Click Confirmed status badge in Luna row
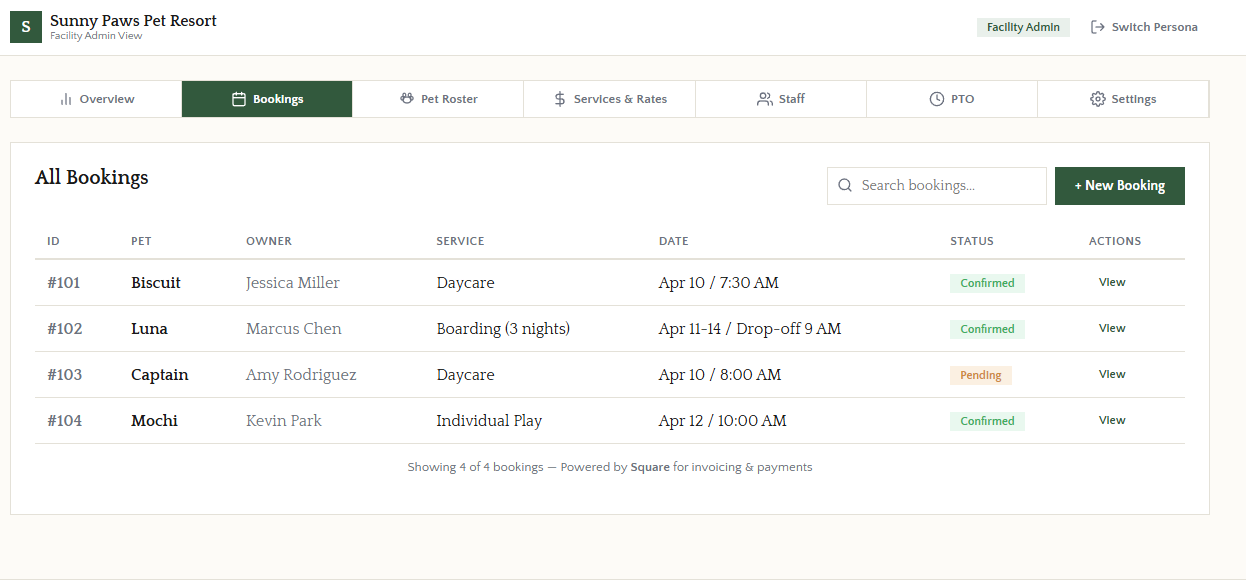Image resolution: width=1246 pixels, height=587 pixels. (987, 329)
